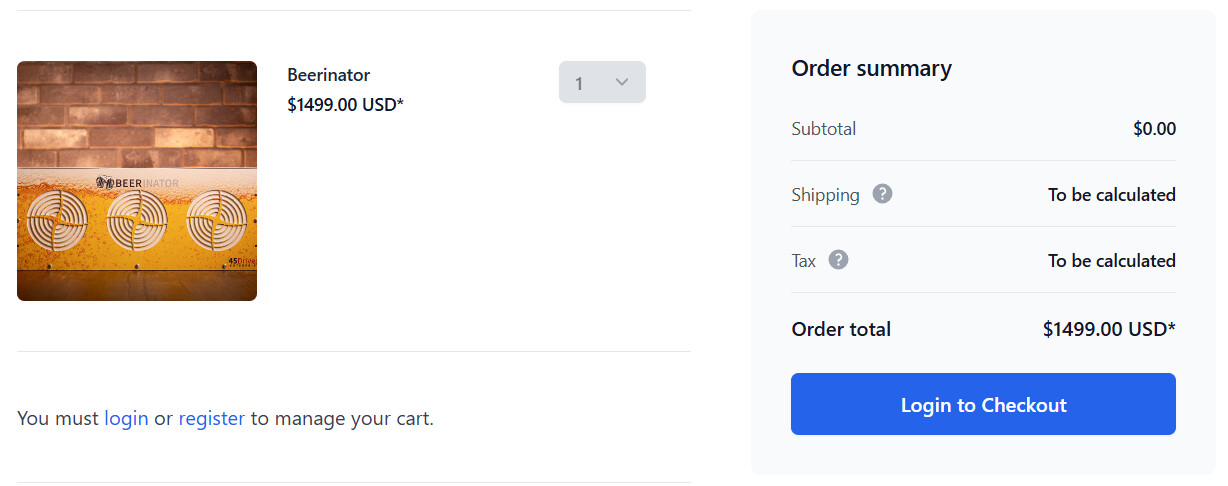Click the Order summary heading
This screenshot has width=1228, height=486.
click(x=871, y=68)
